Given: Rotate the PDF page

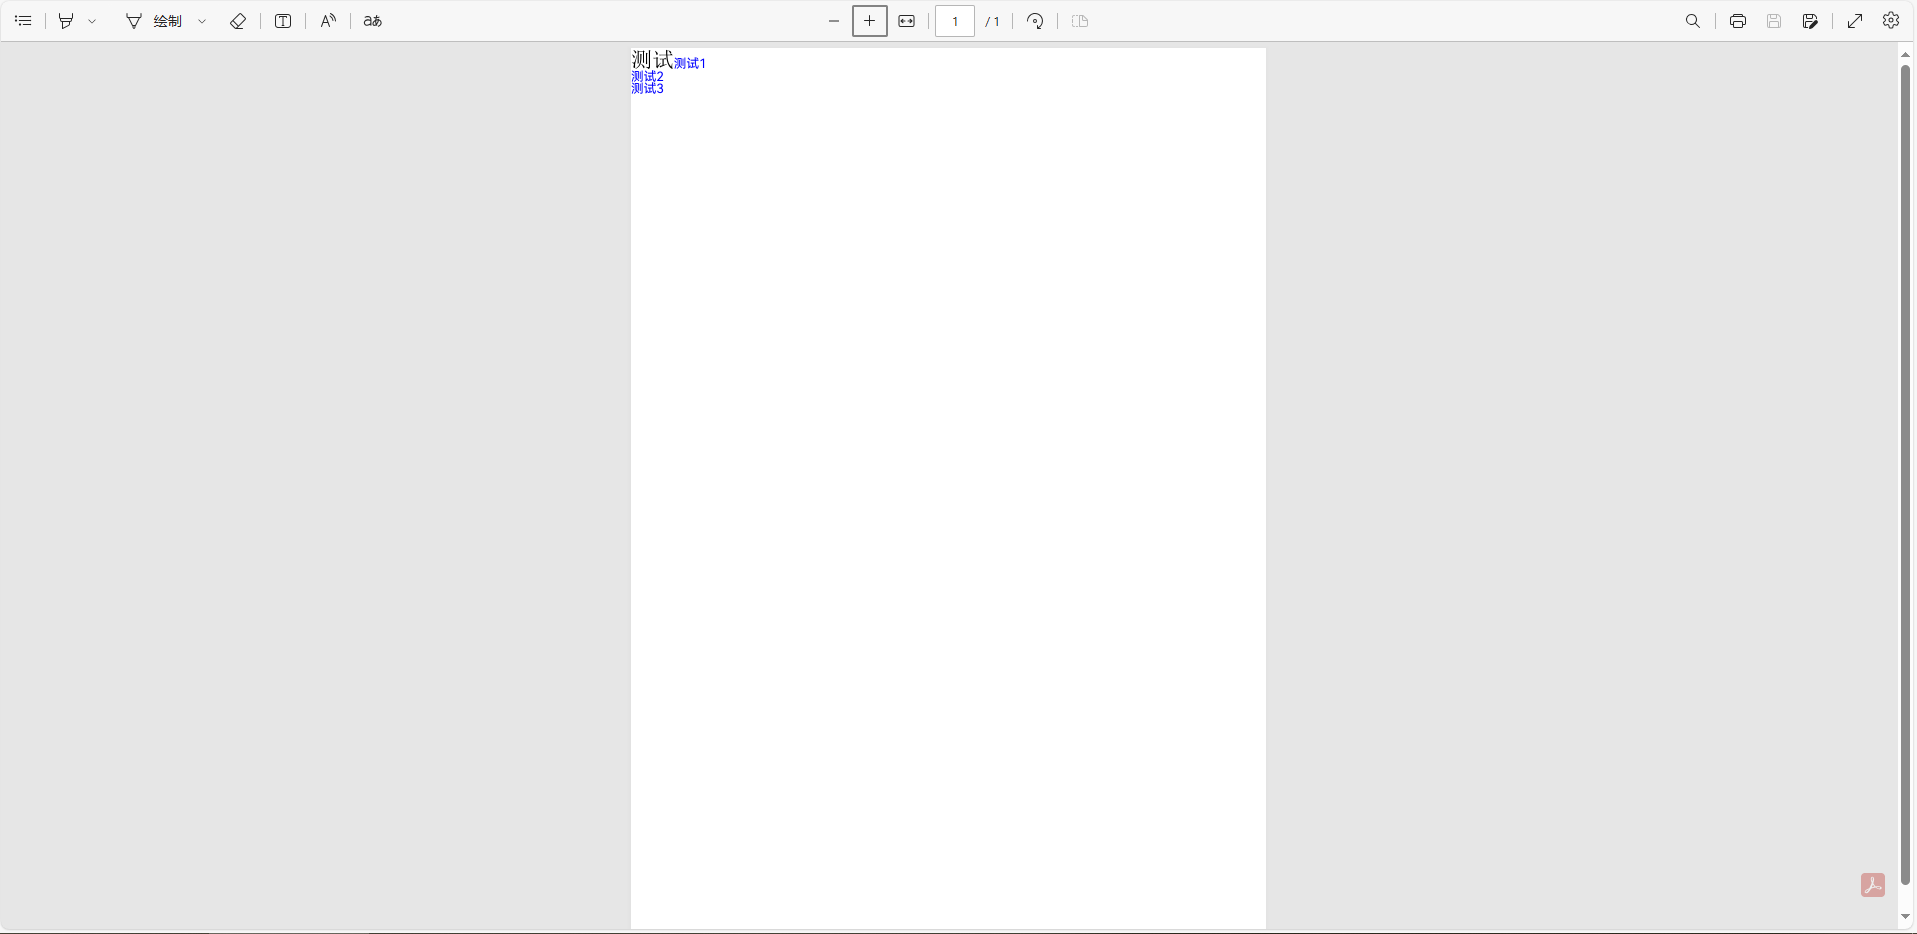Looking at the screenshot, I should coord(1036,21).
